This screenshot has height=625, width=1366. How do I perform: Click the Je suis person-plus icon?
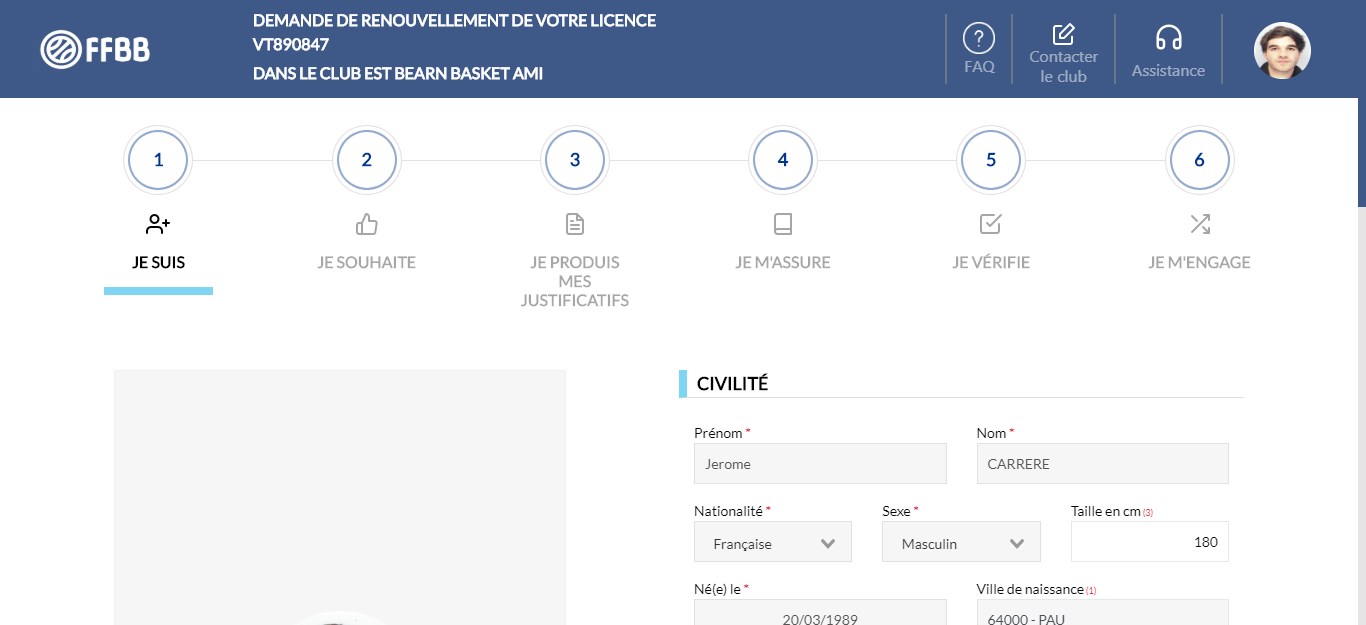(x=158, y=224)
